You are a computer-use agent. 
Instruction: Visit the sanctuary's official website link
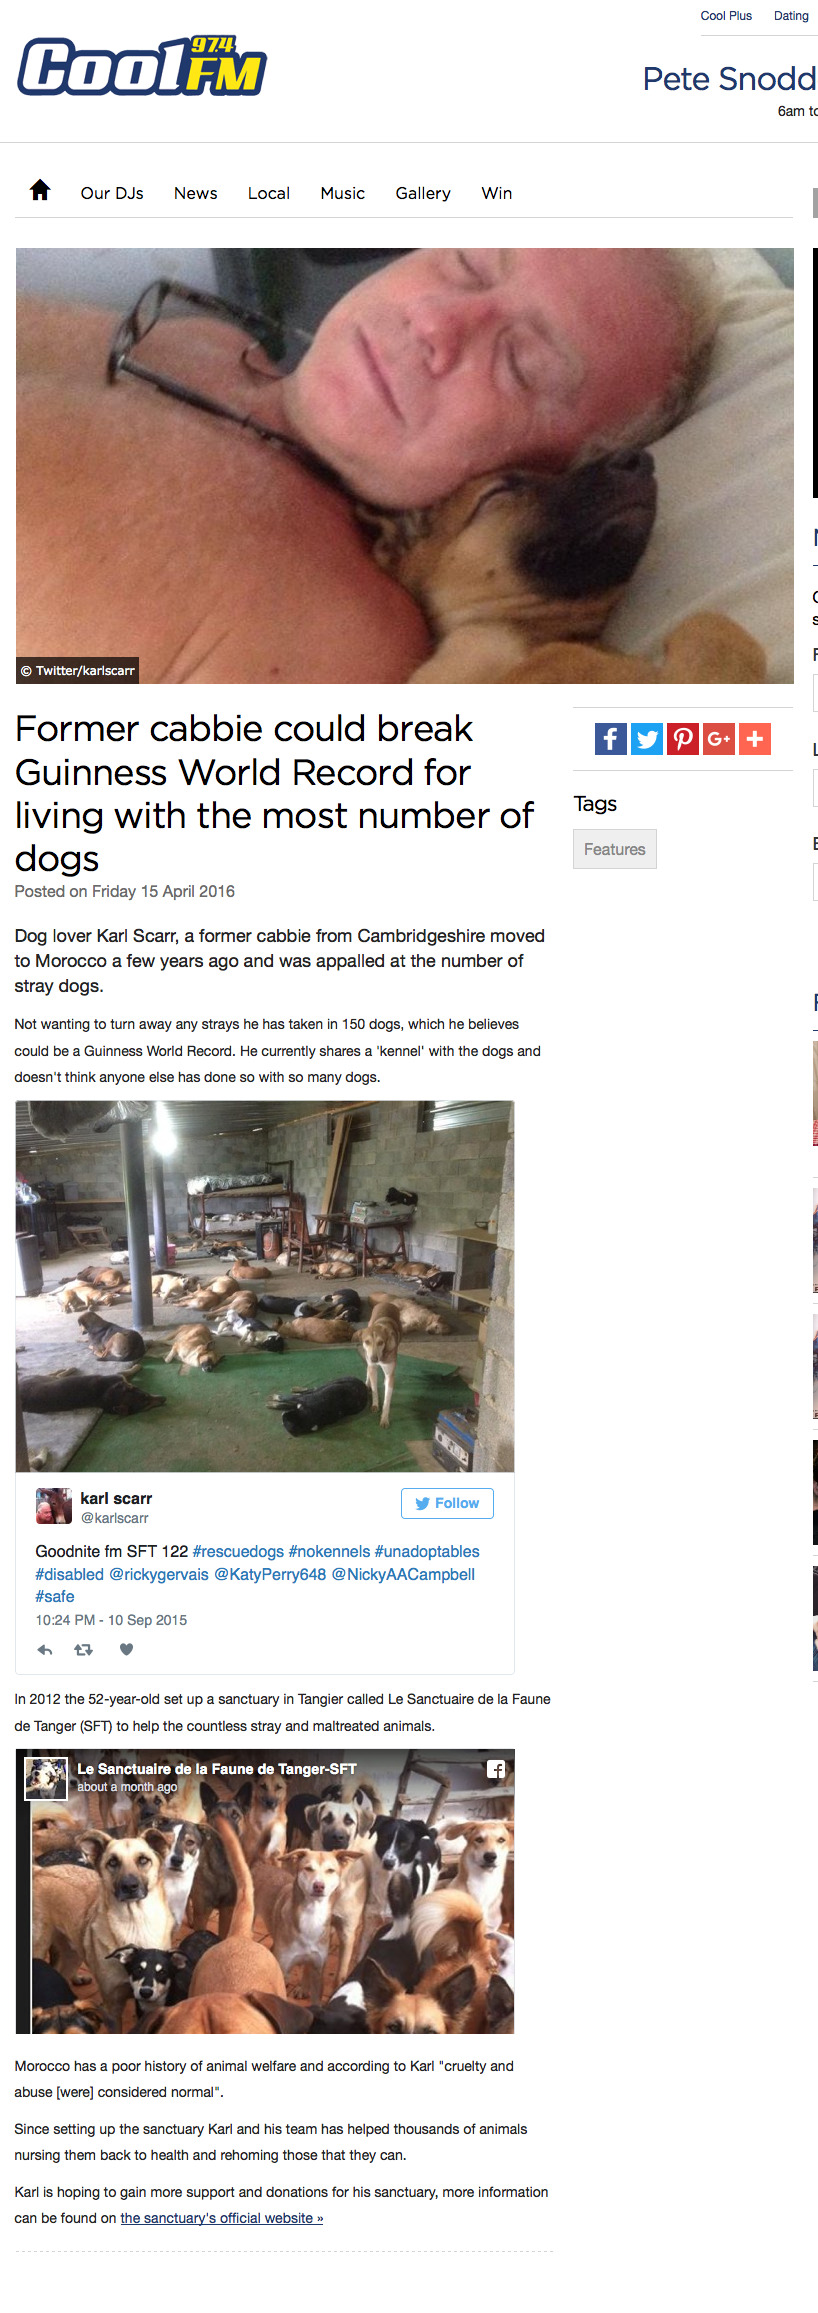point(222,2218)
